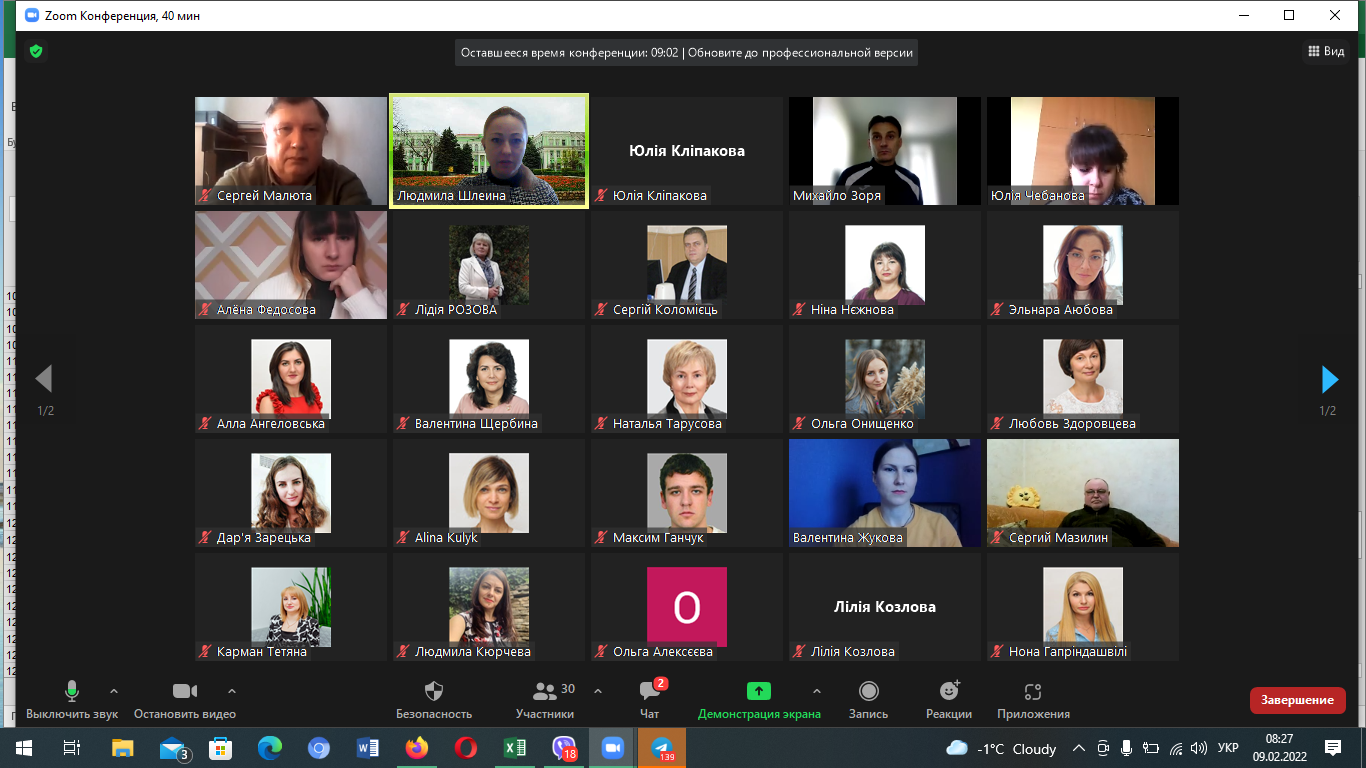Open File Explorer from the taskbar
This screenshot has height=768, width=1366.
122,748
